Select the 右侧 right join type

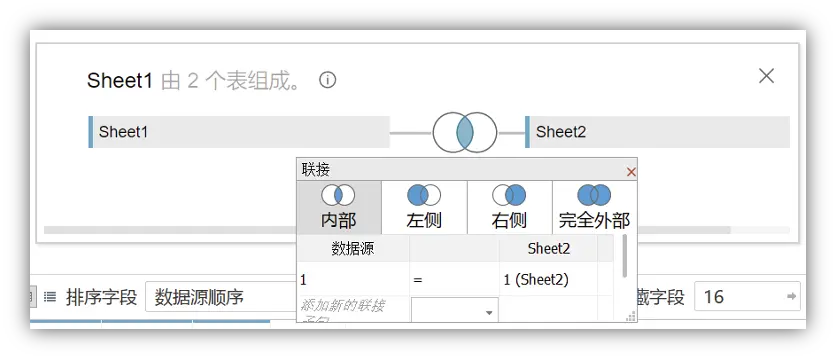click(509, 207)
